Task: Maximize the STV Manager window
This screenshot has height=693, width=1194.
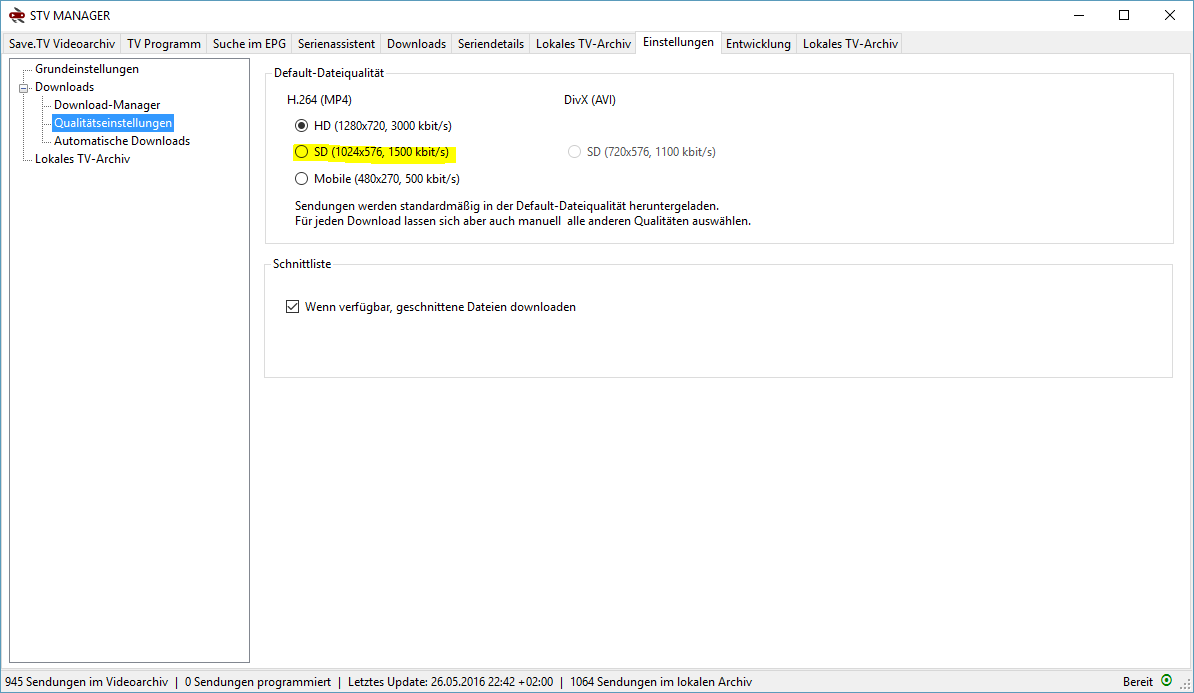Action: click(1124, 15)
